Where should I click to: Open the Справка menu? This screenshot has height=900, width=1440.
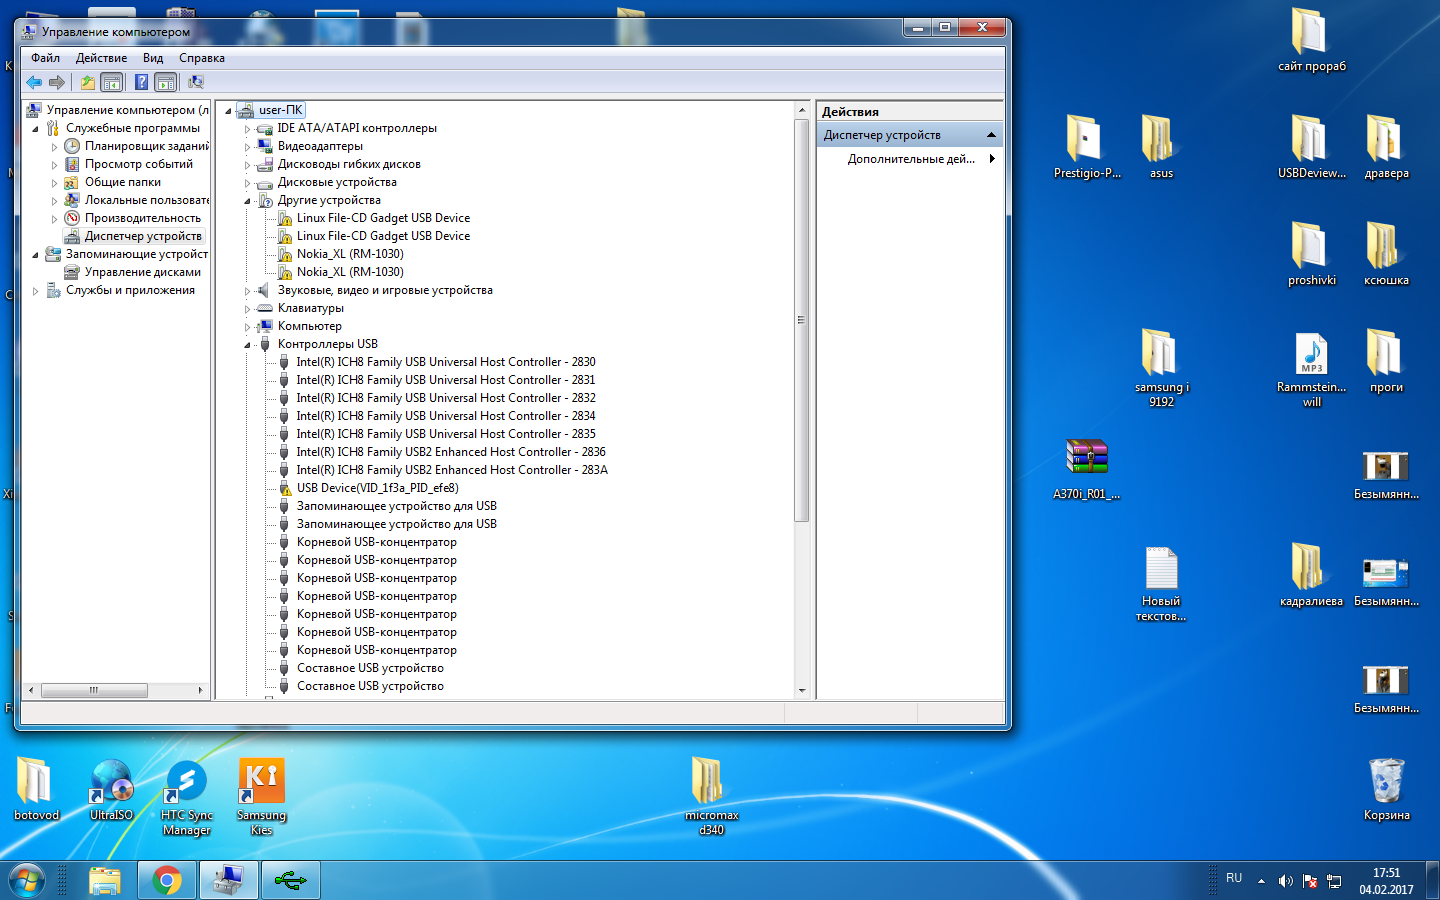point(201,58)
